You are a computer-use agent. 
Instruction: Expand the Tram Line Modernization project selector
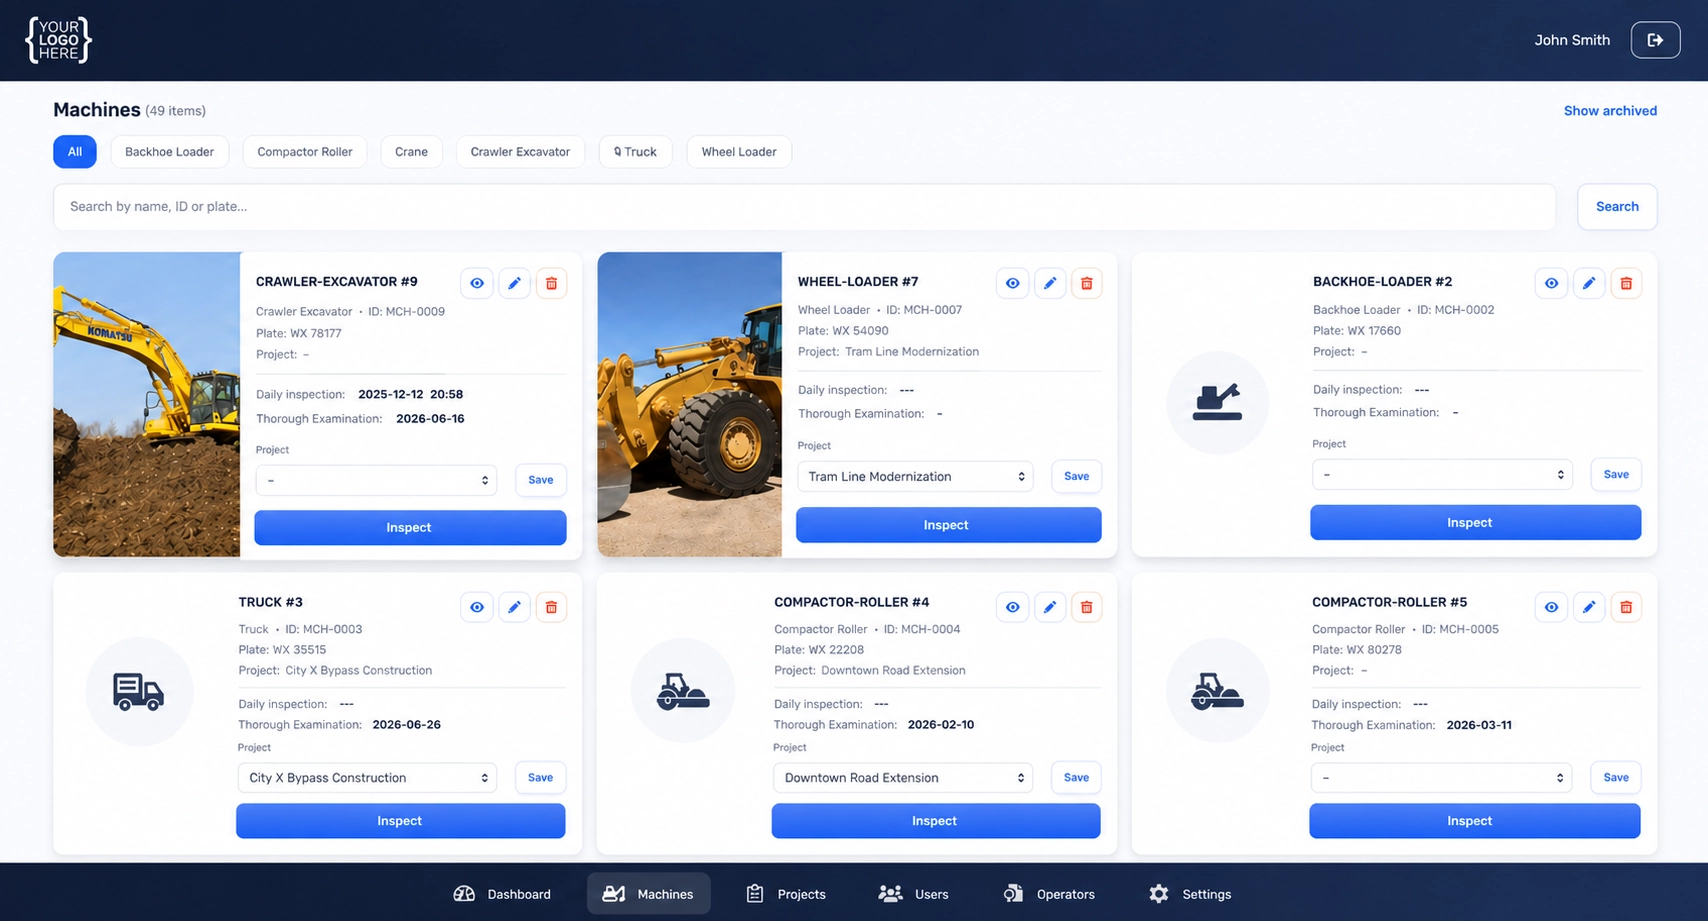(x=914, y=476)
